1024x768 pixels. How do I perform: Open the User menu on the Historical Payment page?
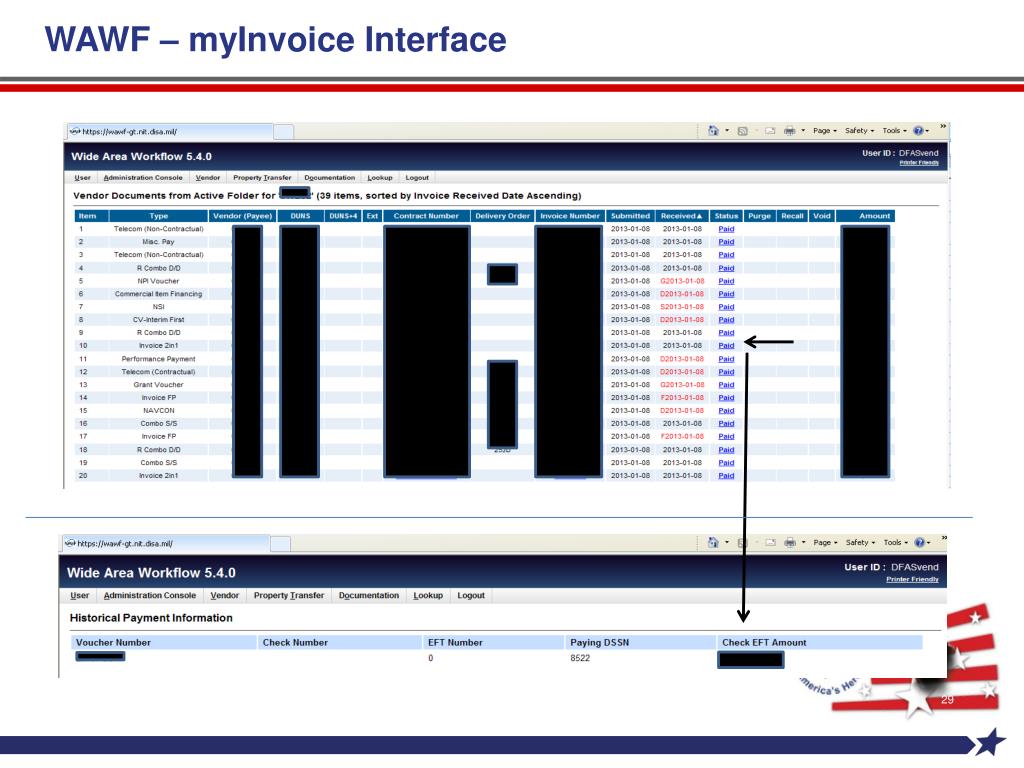tap(80, 596)
